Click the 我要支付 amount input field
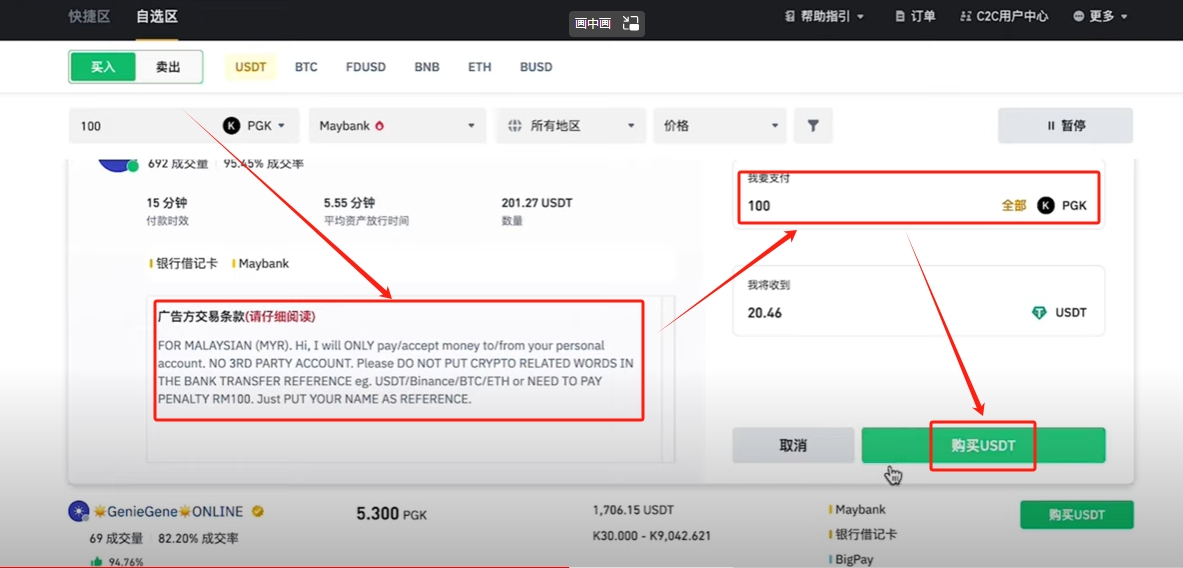1183x568 pixels. click(x=860, y=205)
